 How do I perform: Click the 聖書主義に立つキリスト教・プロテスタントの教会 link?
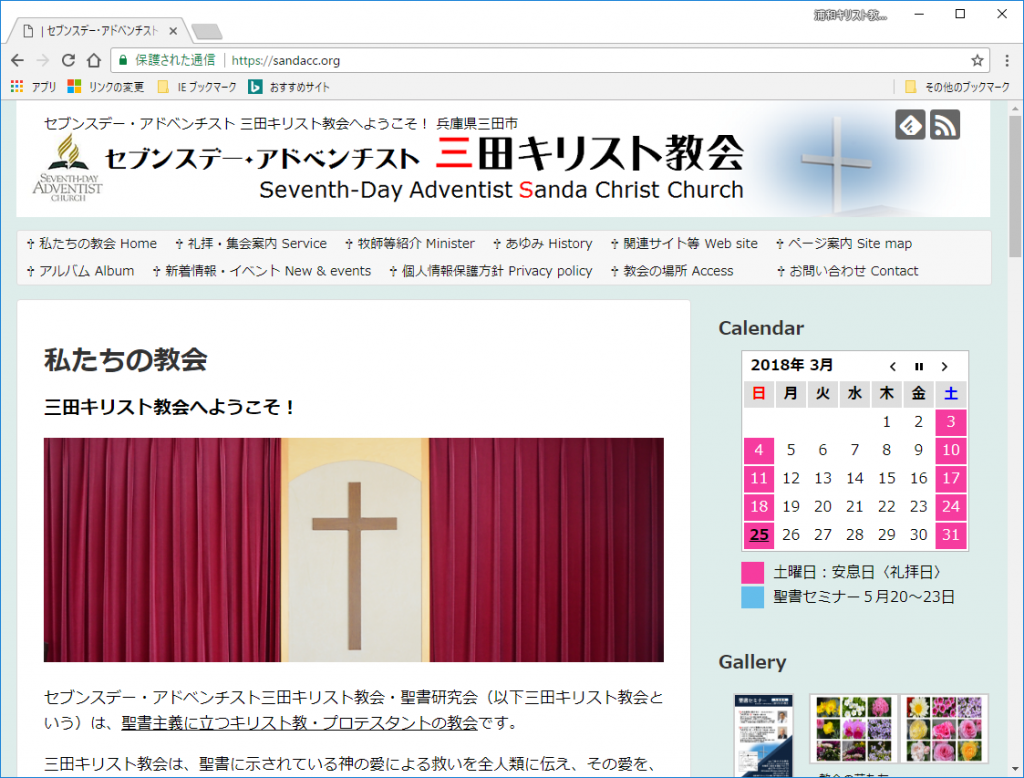[x=300, y=723]
